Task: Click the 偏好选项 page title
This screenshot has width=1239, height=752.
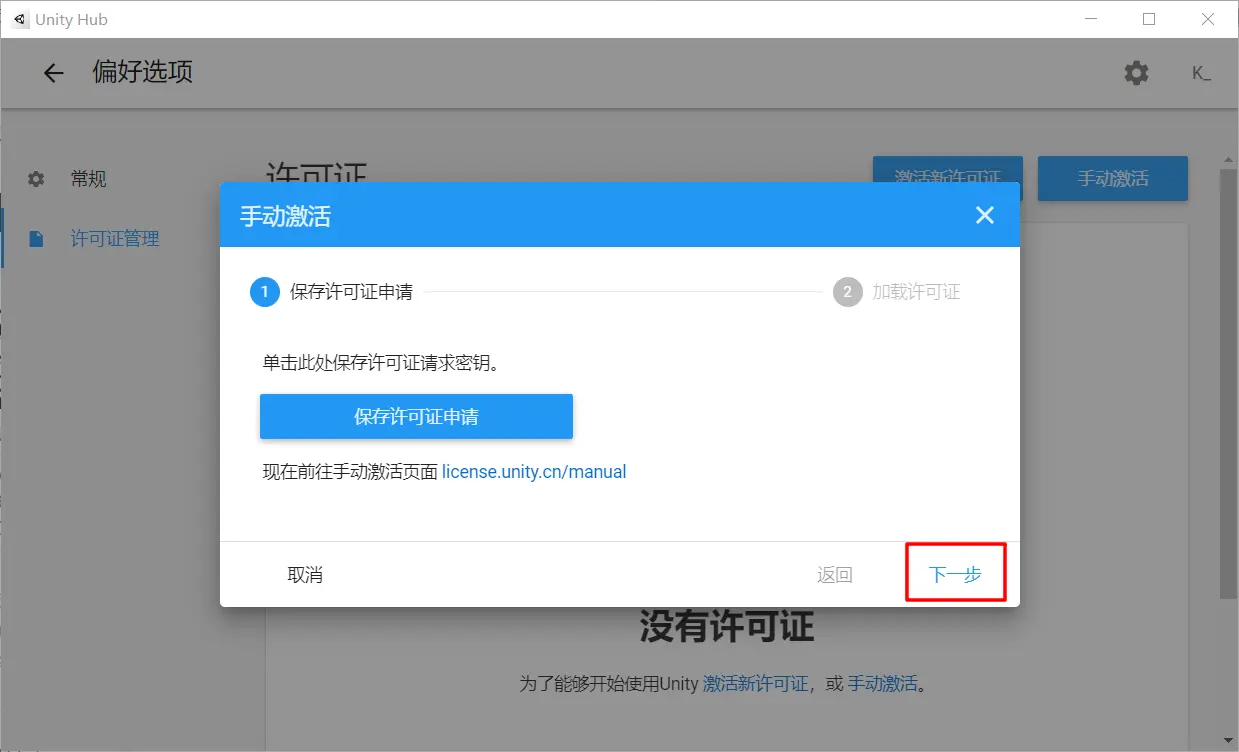Action: [x=142, y=73]
